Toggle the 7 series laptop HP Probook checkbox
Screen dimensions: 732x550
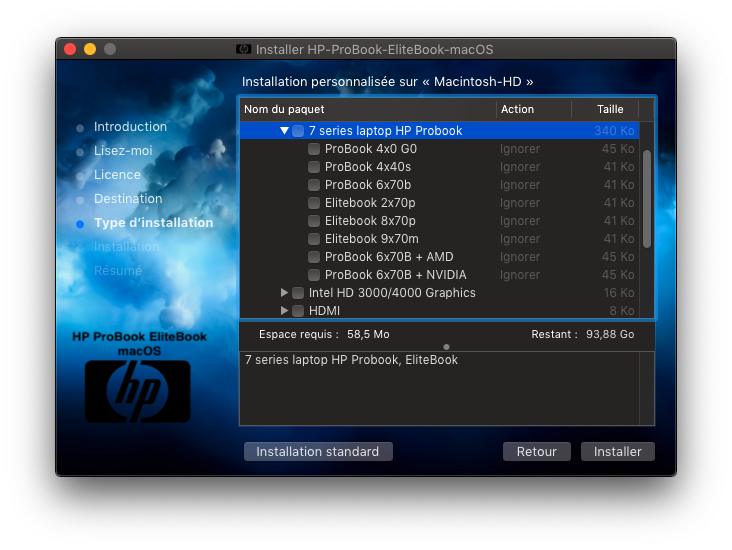coord(298,131)
